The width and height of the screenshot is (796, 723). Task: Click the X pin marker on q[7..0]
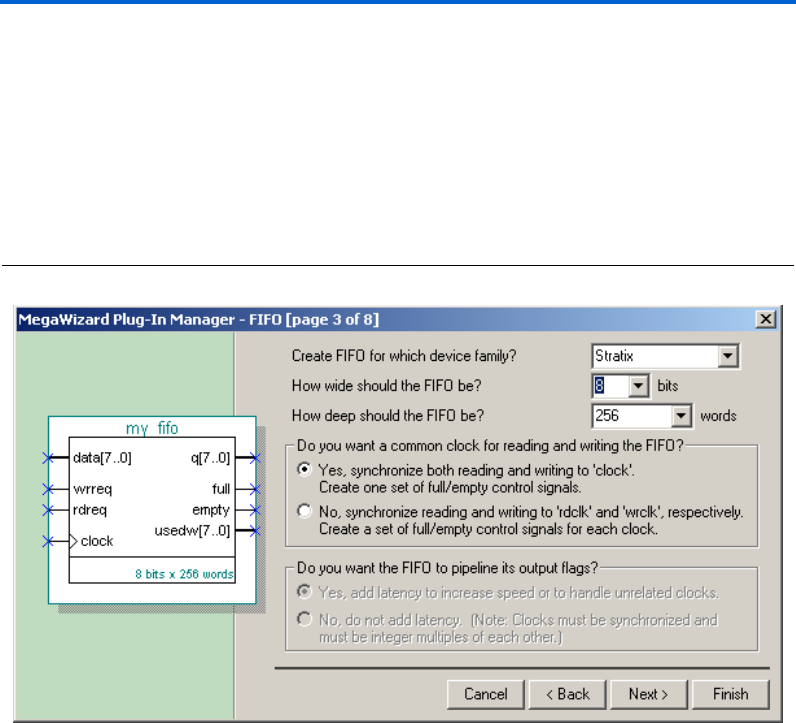(255, 458)
